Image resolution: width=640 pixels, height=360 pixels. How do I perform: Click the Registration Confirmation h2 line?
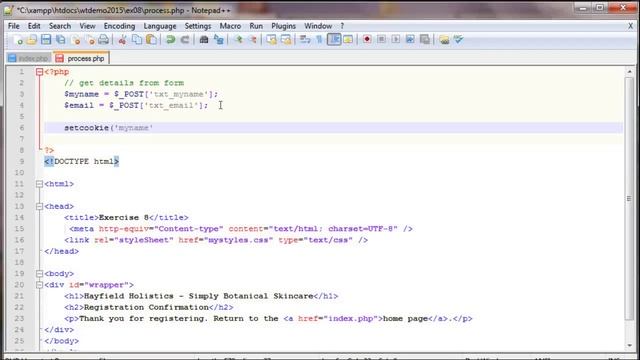pyautogui.click(x=149, y=307)
